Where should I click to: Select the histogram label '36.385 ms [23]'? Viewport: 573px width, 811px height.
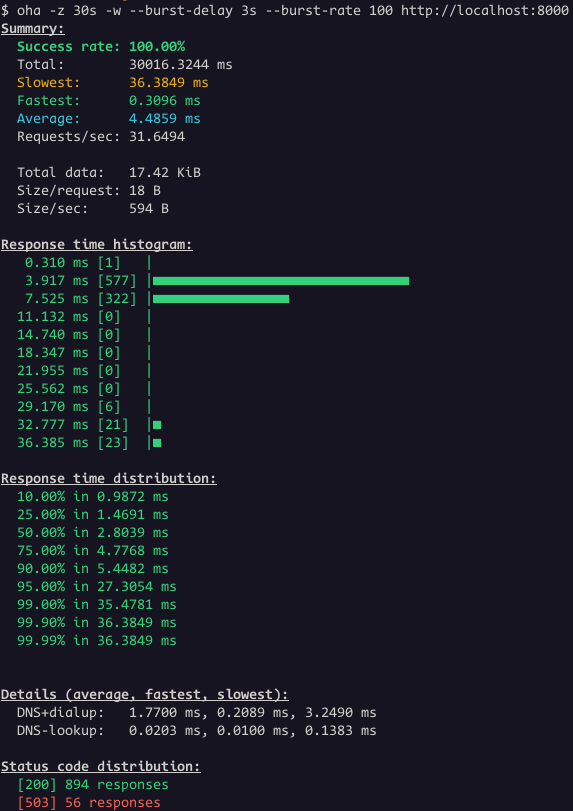pos(73,443)
